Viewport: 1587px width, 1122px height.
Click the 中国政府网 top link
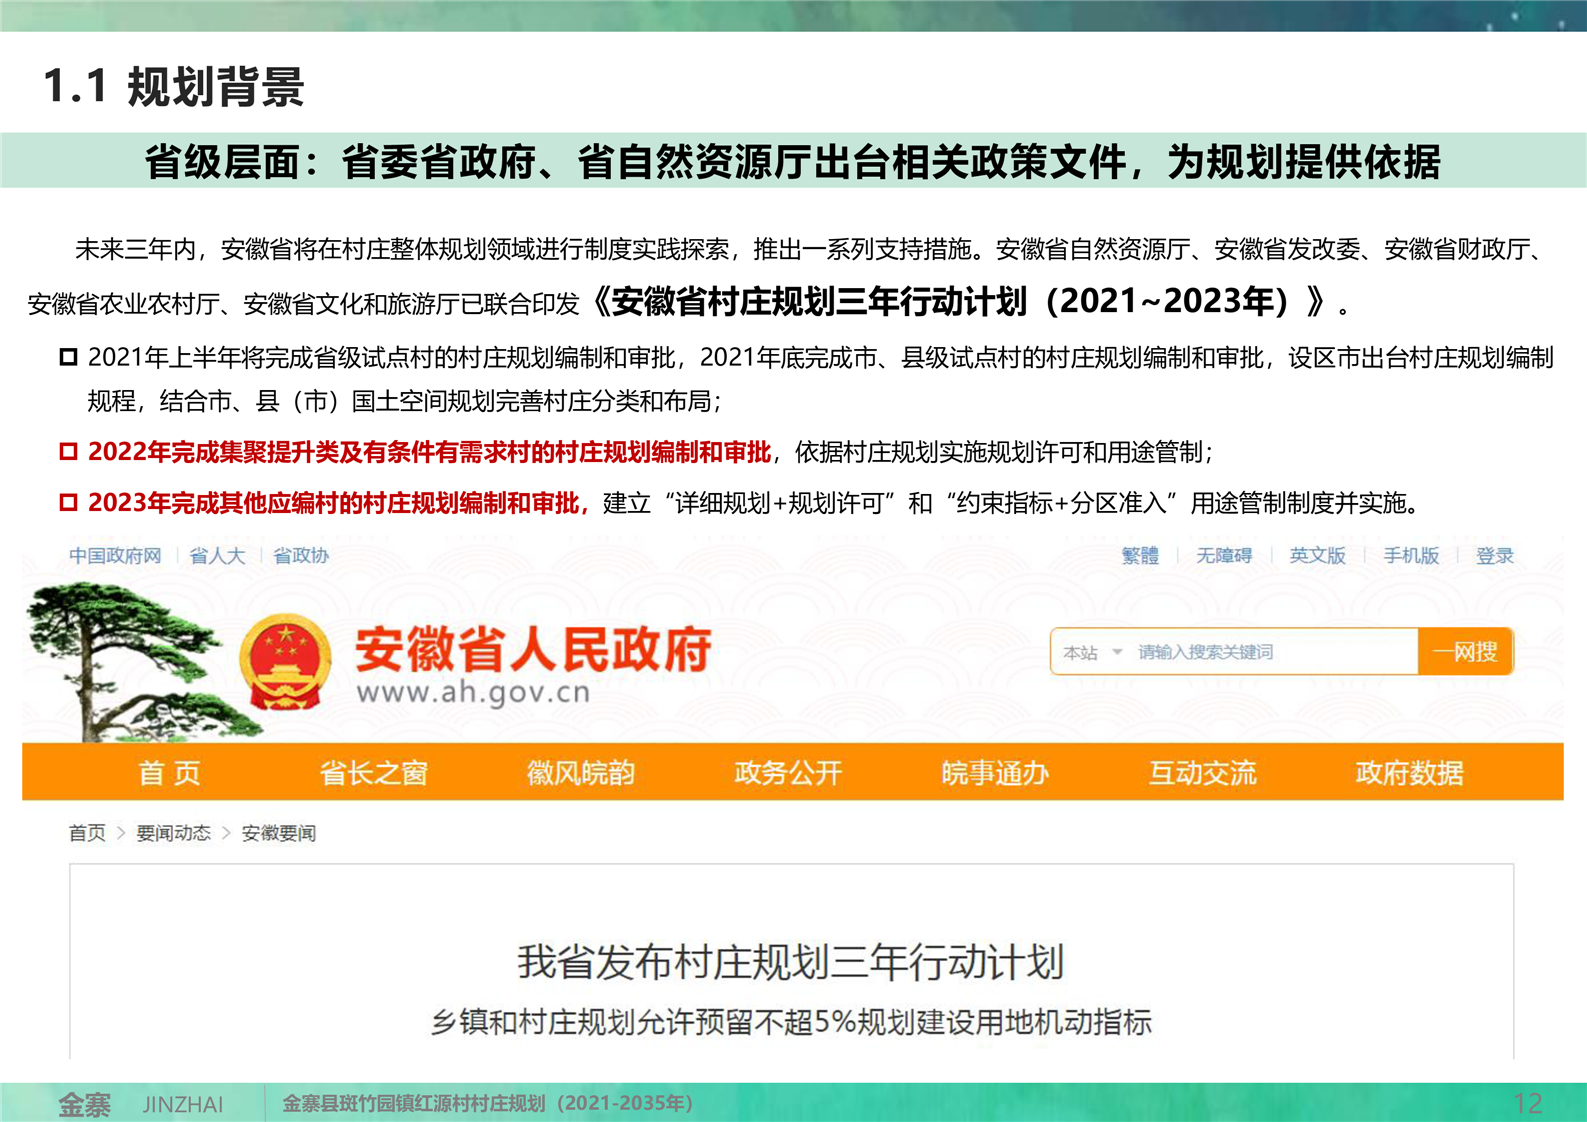coord(115,556)
